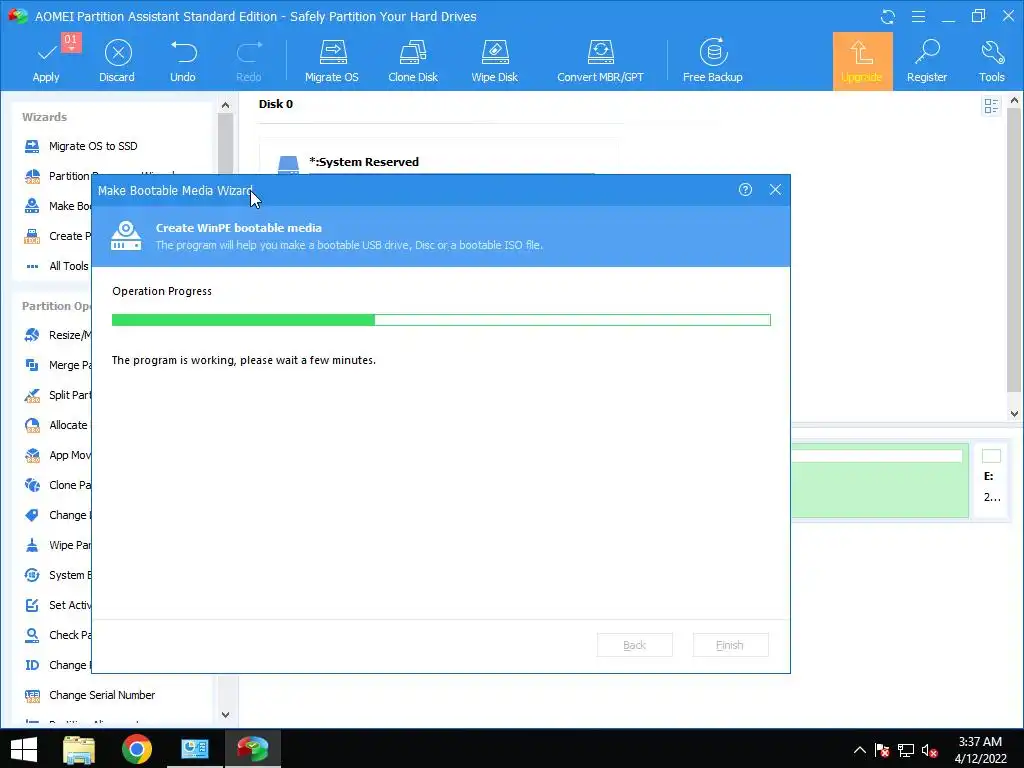
Task: Click the muted volume tray icon
Action: tap(929, 750)
